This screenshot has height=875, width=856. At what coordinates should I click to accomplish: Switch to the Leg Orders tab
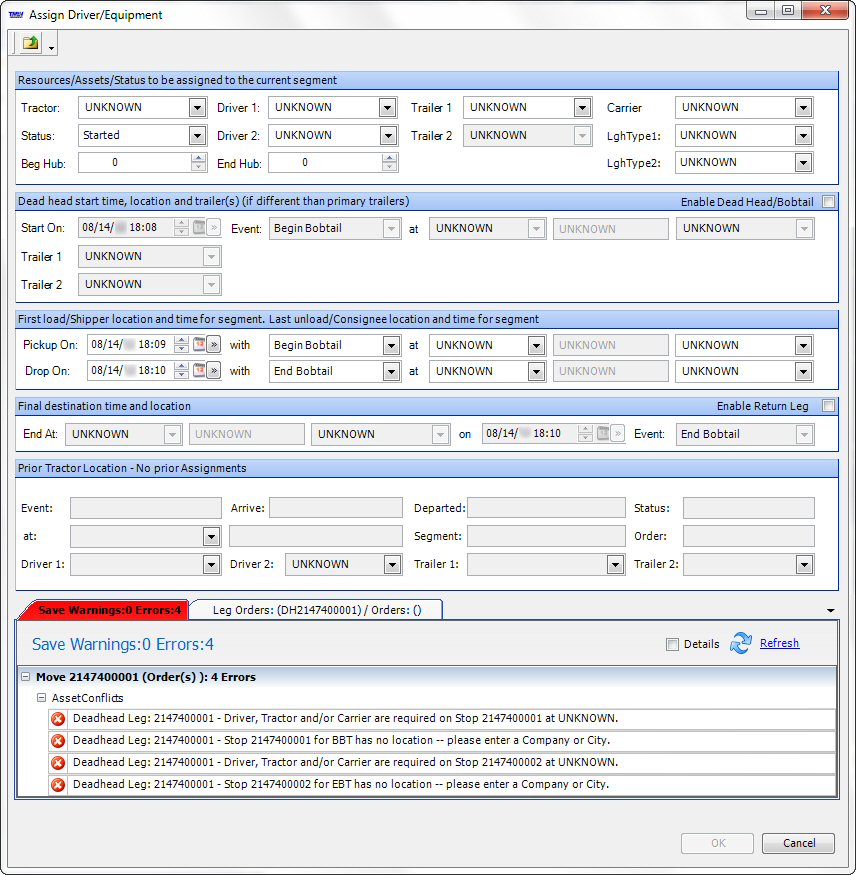click(x=314, y=610)
